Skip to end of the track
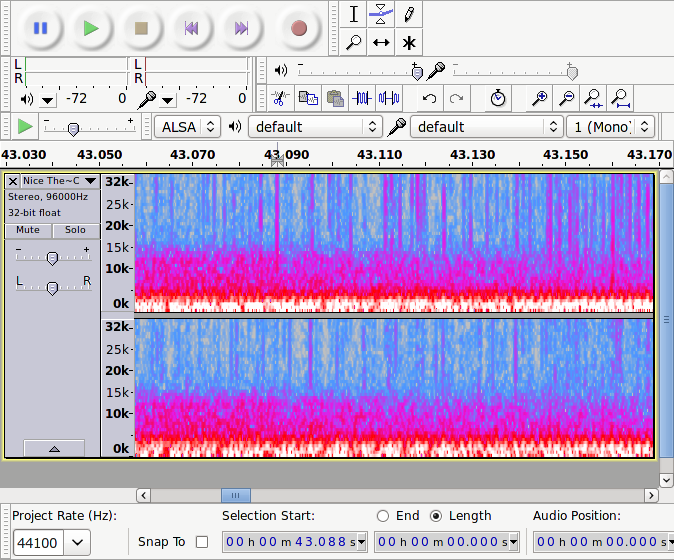674x560 pixels. coord(241,28)
